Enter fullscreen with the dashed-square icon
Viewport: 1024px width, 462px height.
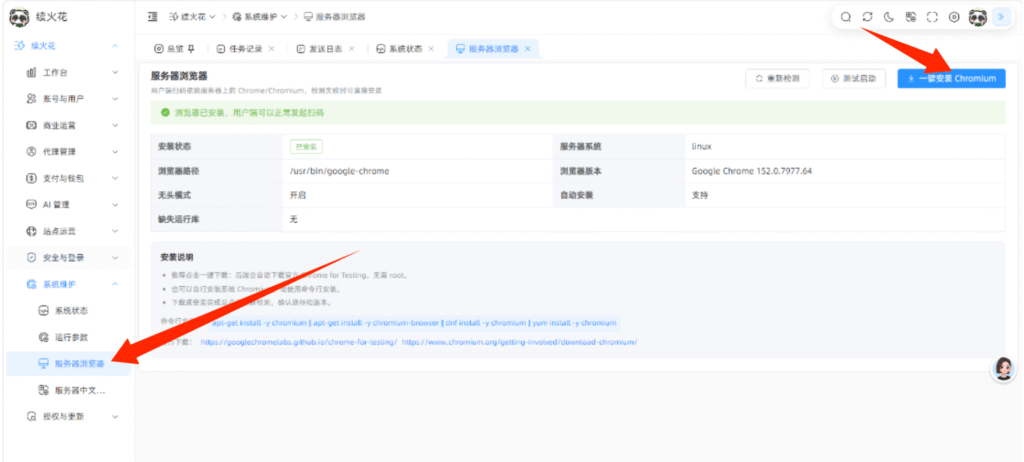point(932,18)
